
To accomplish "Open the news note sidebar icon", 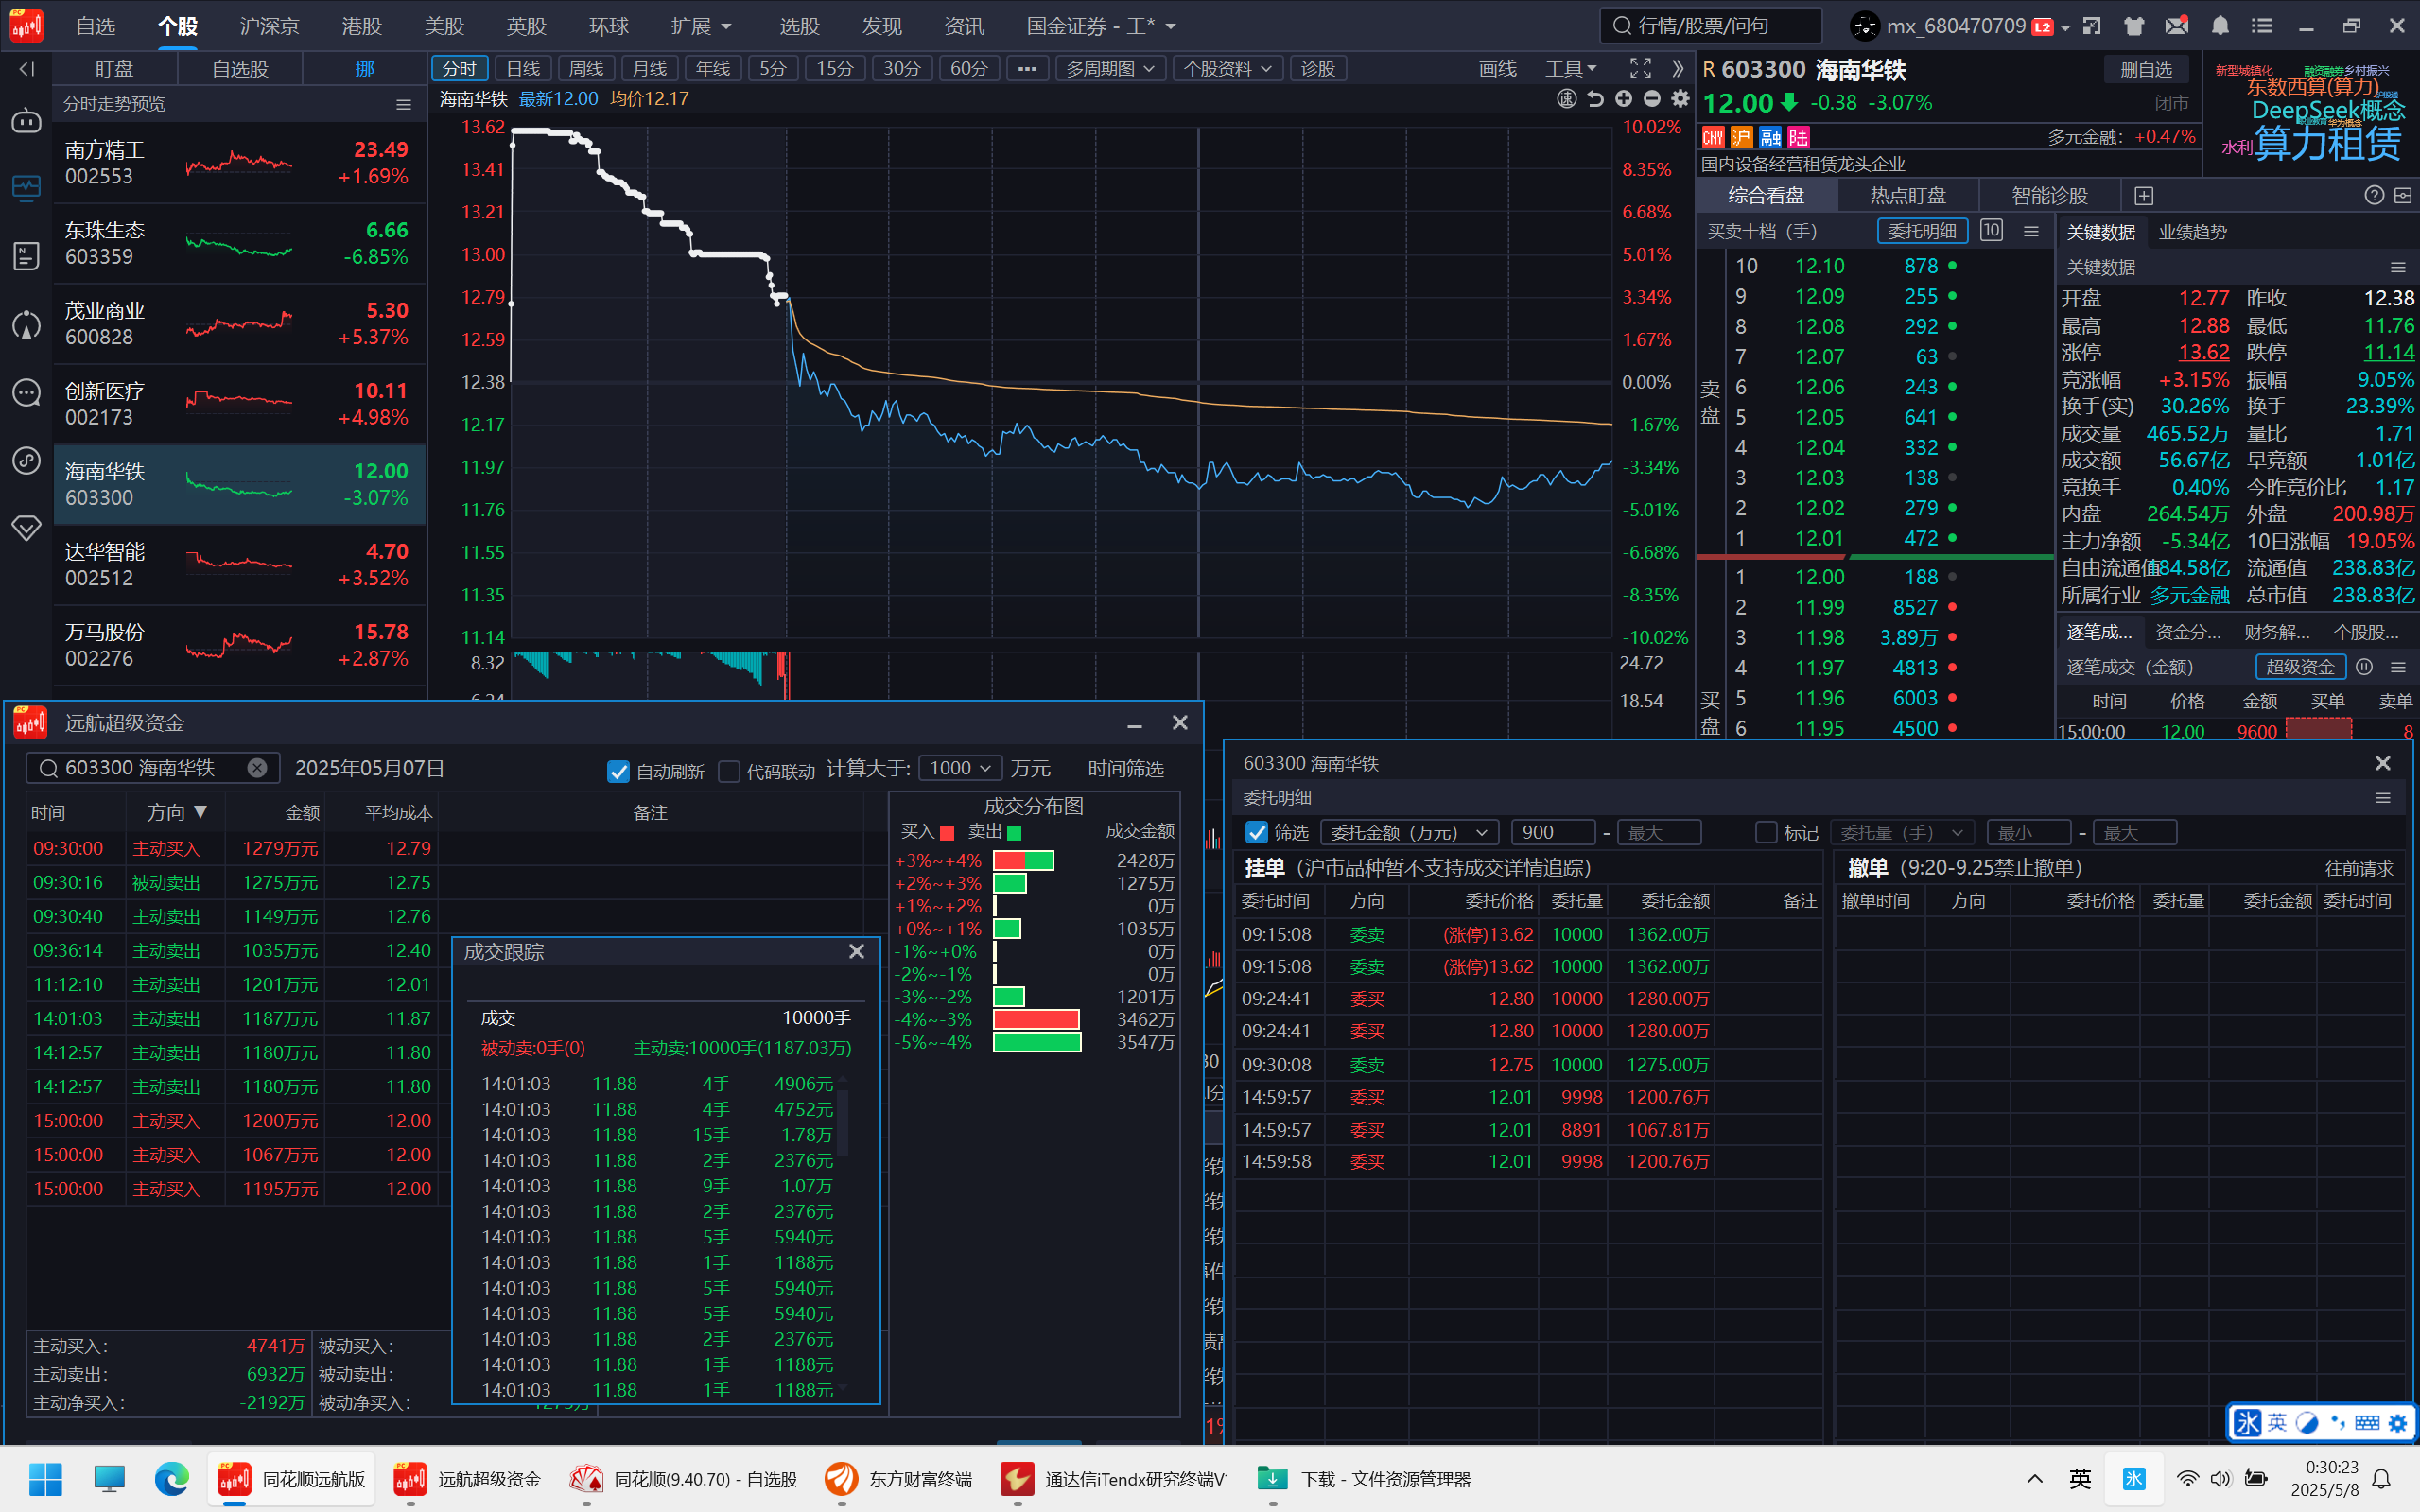I will 26,256.
